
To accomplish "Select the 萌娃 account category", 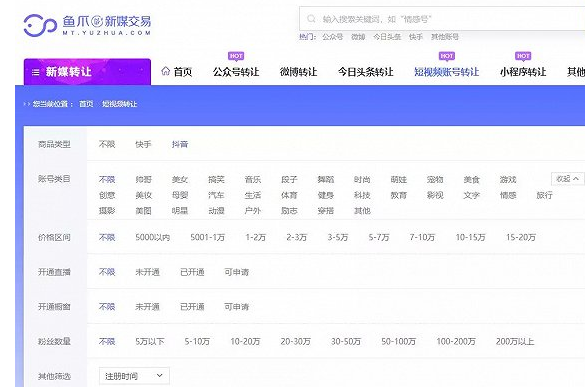I will [x=398, y=179].
